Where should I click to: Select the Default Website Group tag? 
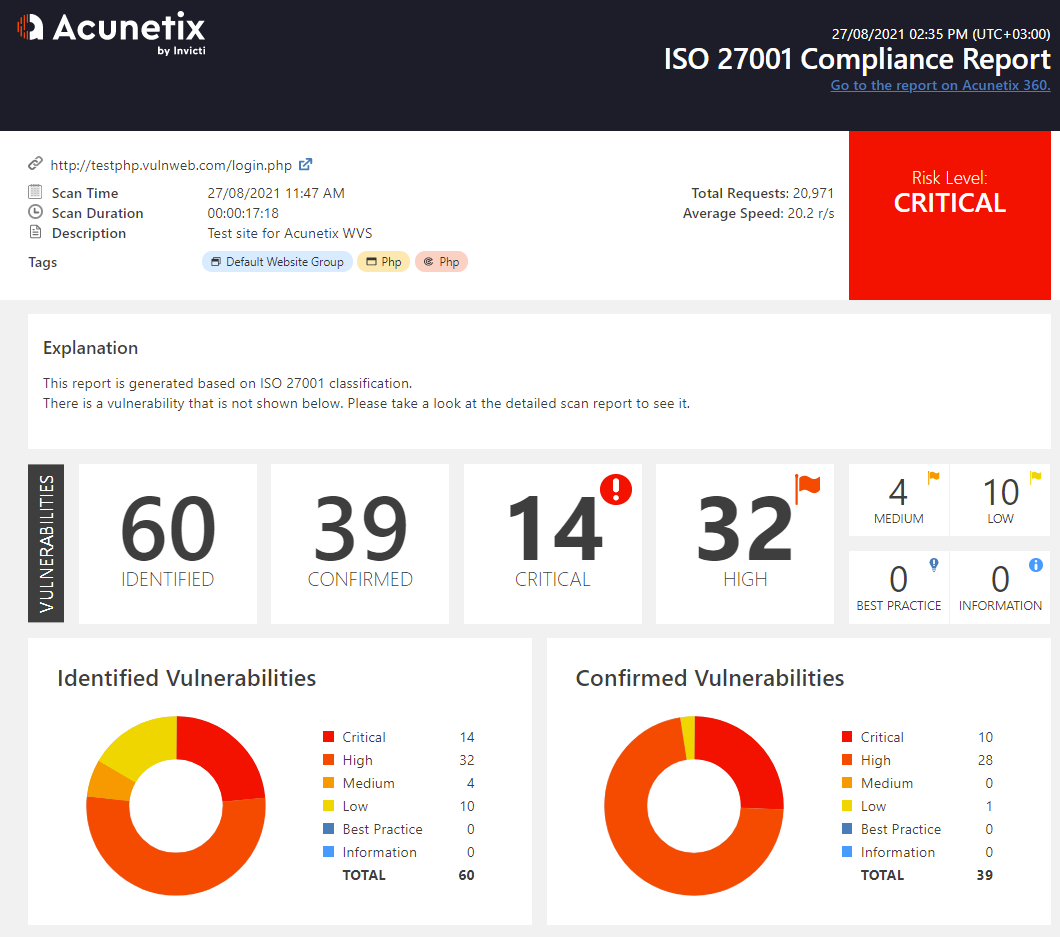pos(277,262)
